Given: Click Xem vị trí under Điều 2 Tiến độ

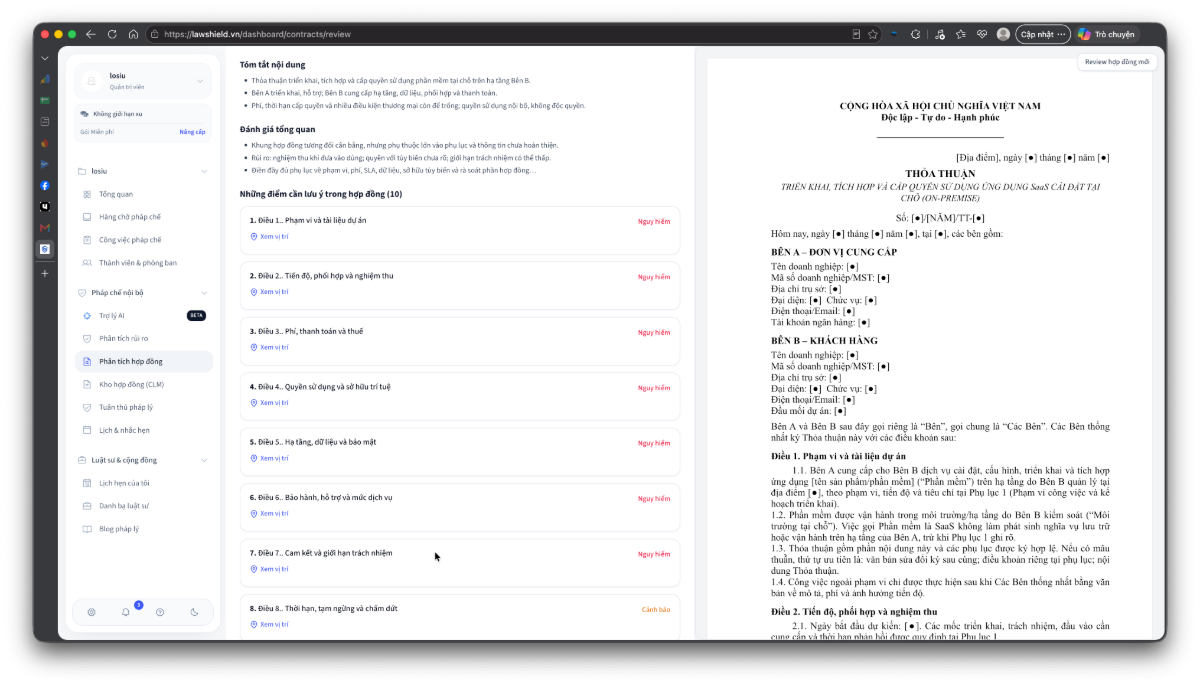Looking at the screenshot, I should pyautogui.click(x=269, y=292).
